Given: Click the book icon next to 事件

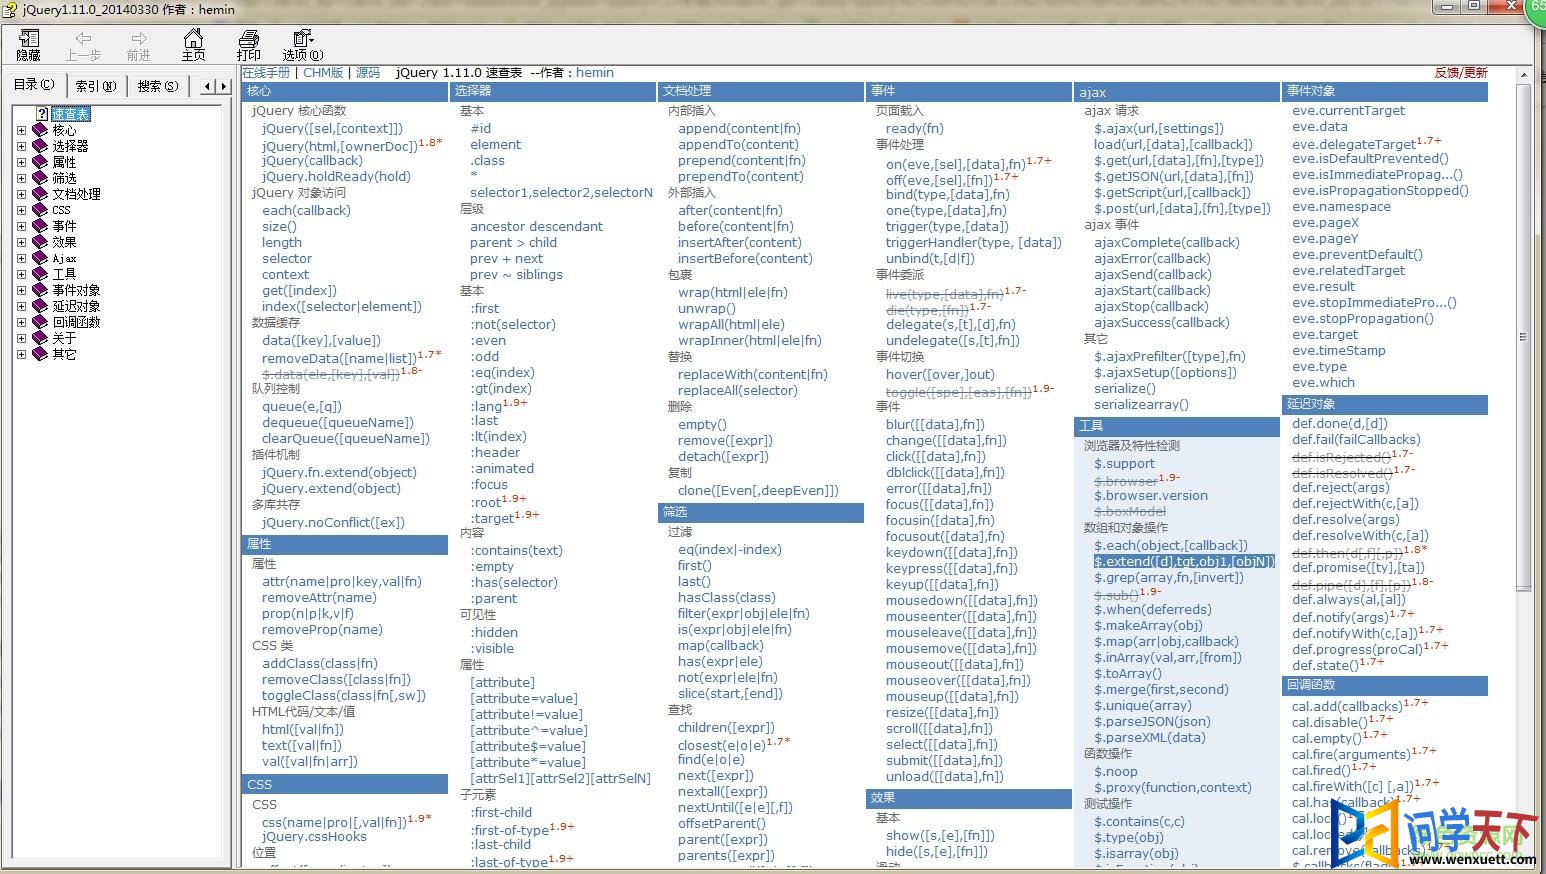Looking at the screenshot, I should 40,226.
